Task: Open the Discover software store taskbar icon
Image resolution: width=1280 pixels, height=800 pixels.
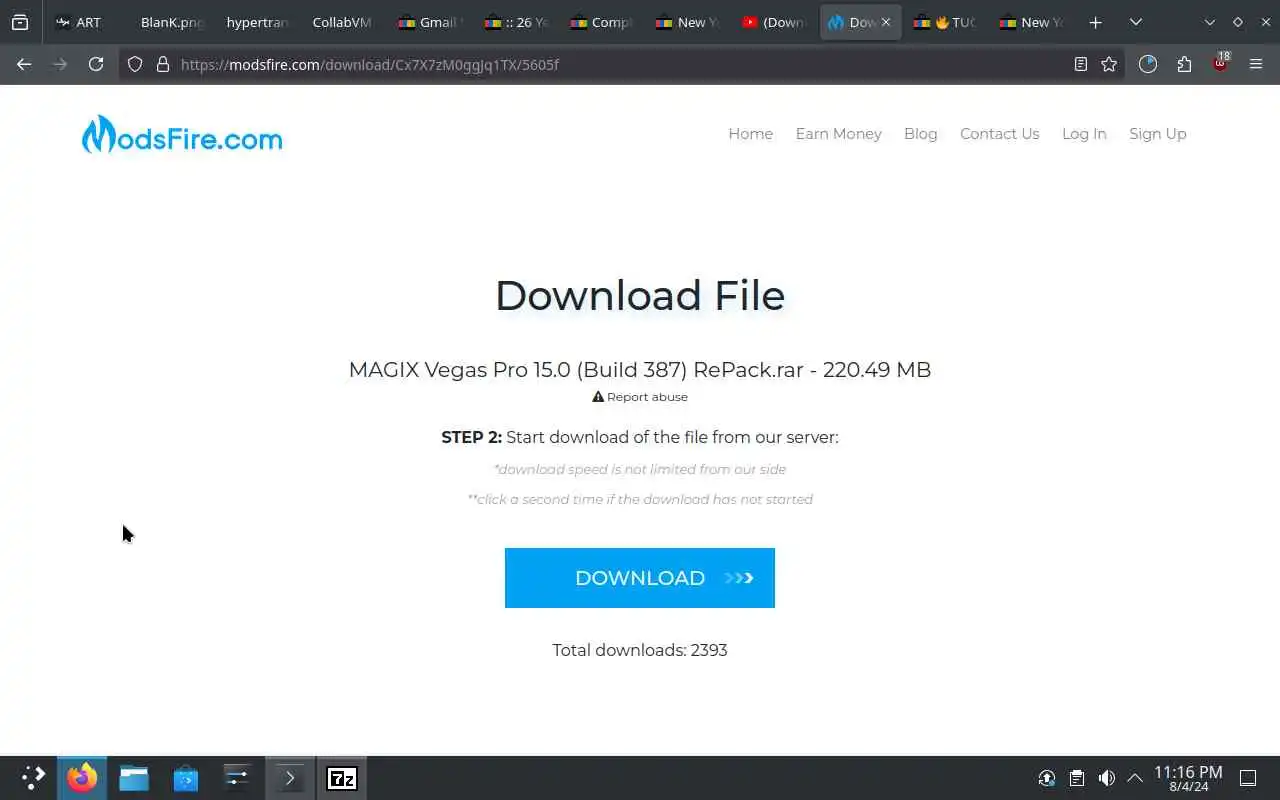Action: tap(186, 778)
